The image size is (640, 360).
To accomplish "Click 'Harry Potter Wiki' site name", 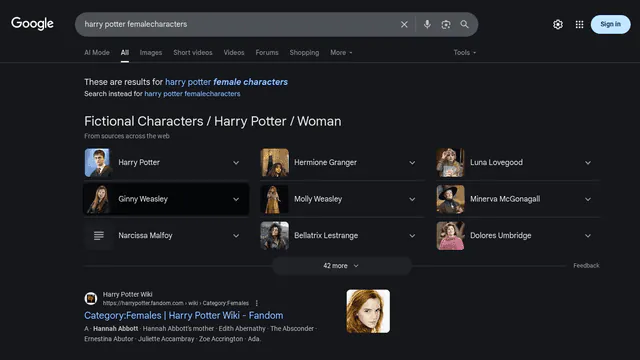I will (127, 294).
